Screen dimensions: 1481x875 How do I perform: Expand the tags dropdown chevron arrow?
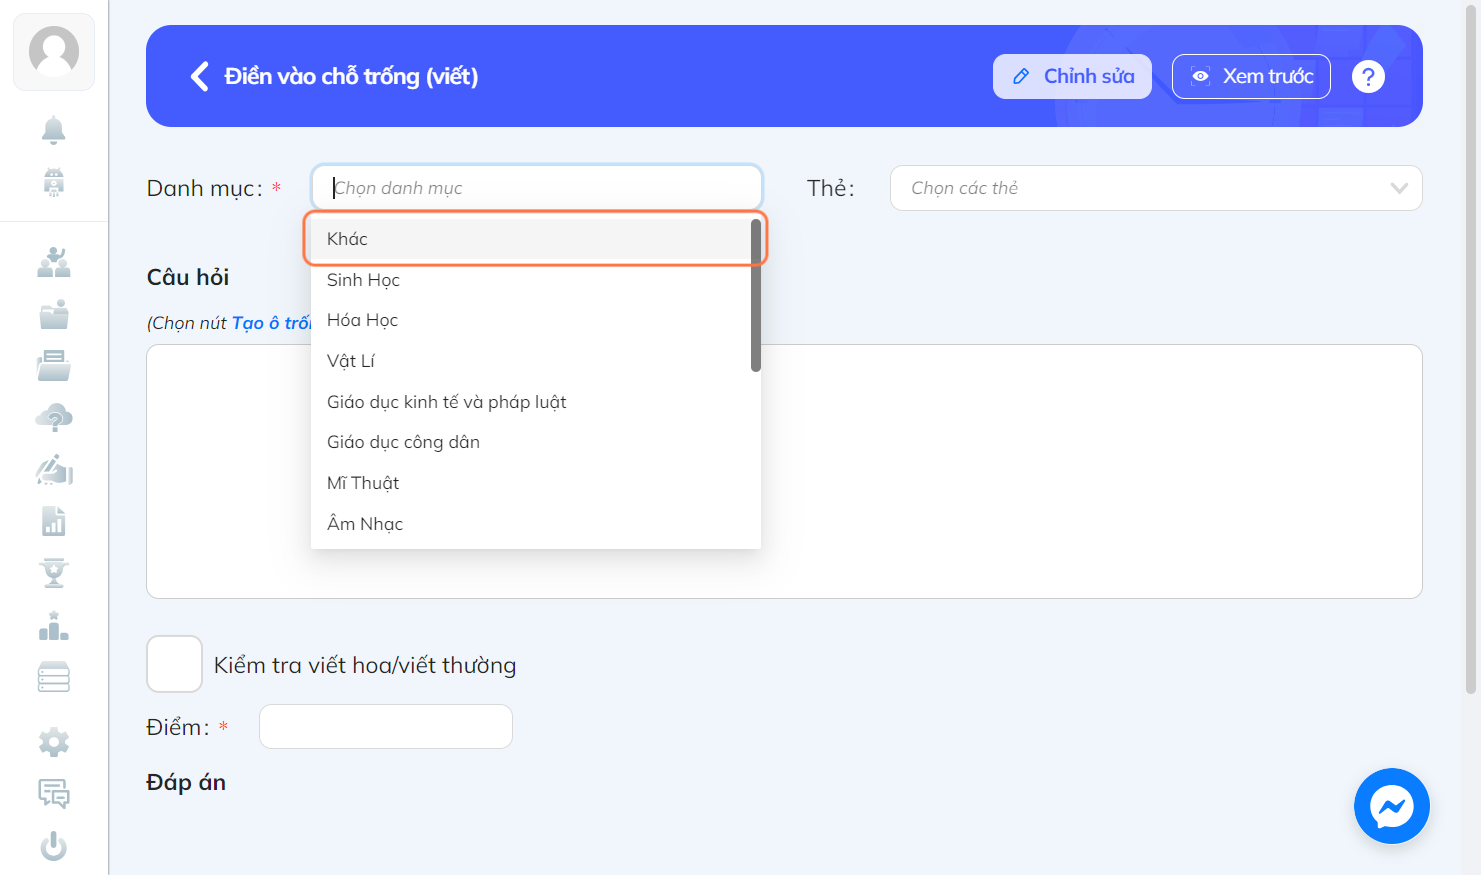click(1399, 188)
